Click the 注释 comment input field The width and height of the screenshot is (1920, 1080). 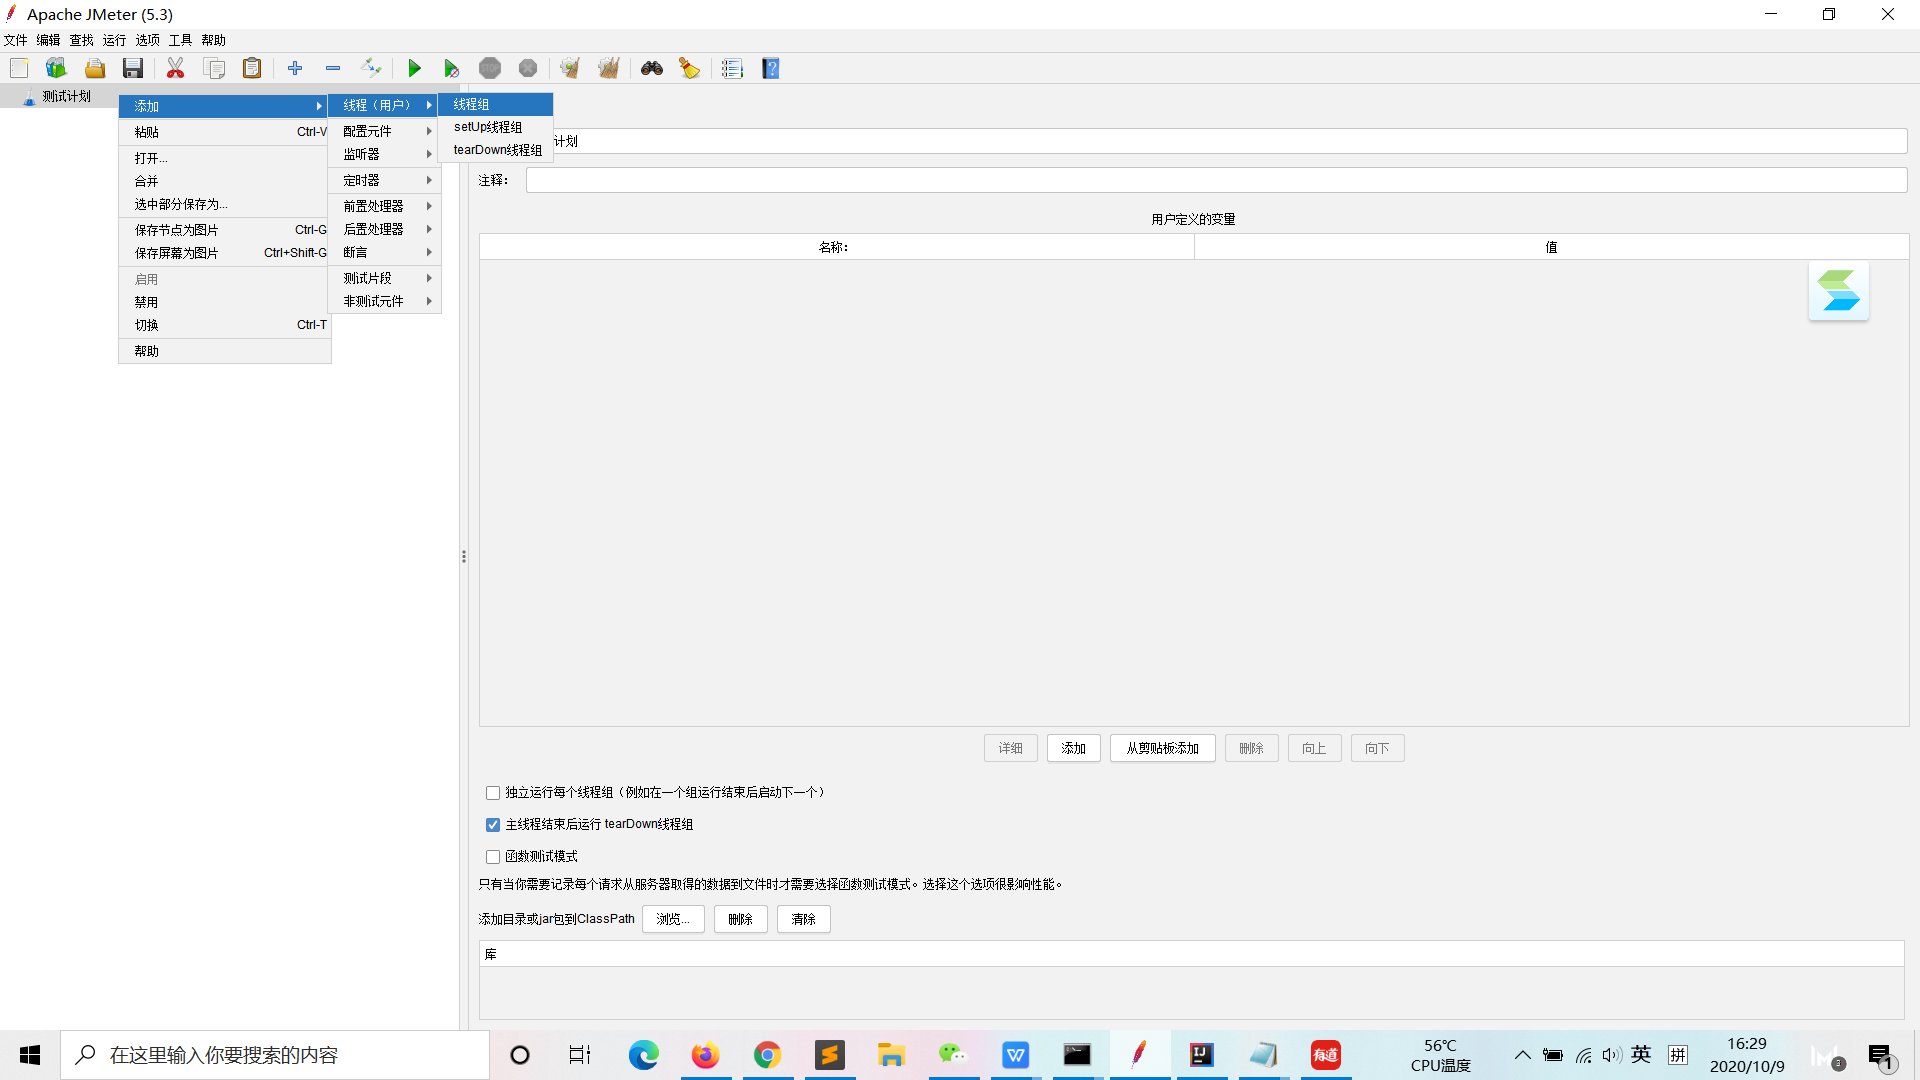click(1216, 180)
